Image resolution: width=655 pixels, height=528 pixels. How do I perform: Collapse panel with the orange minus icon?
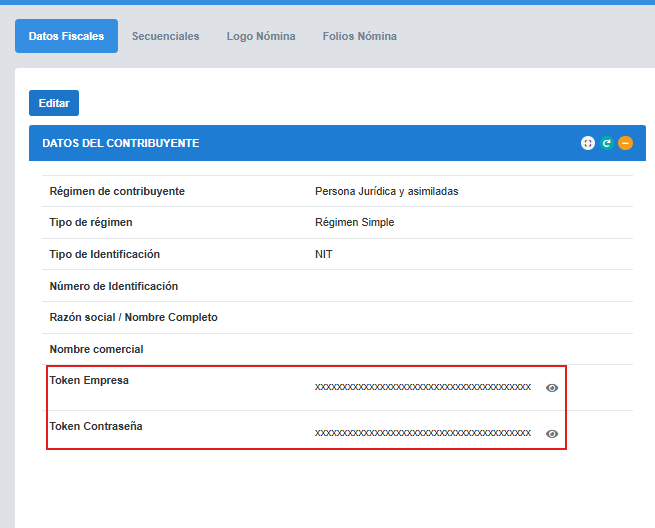(x=625, y=143)
